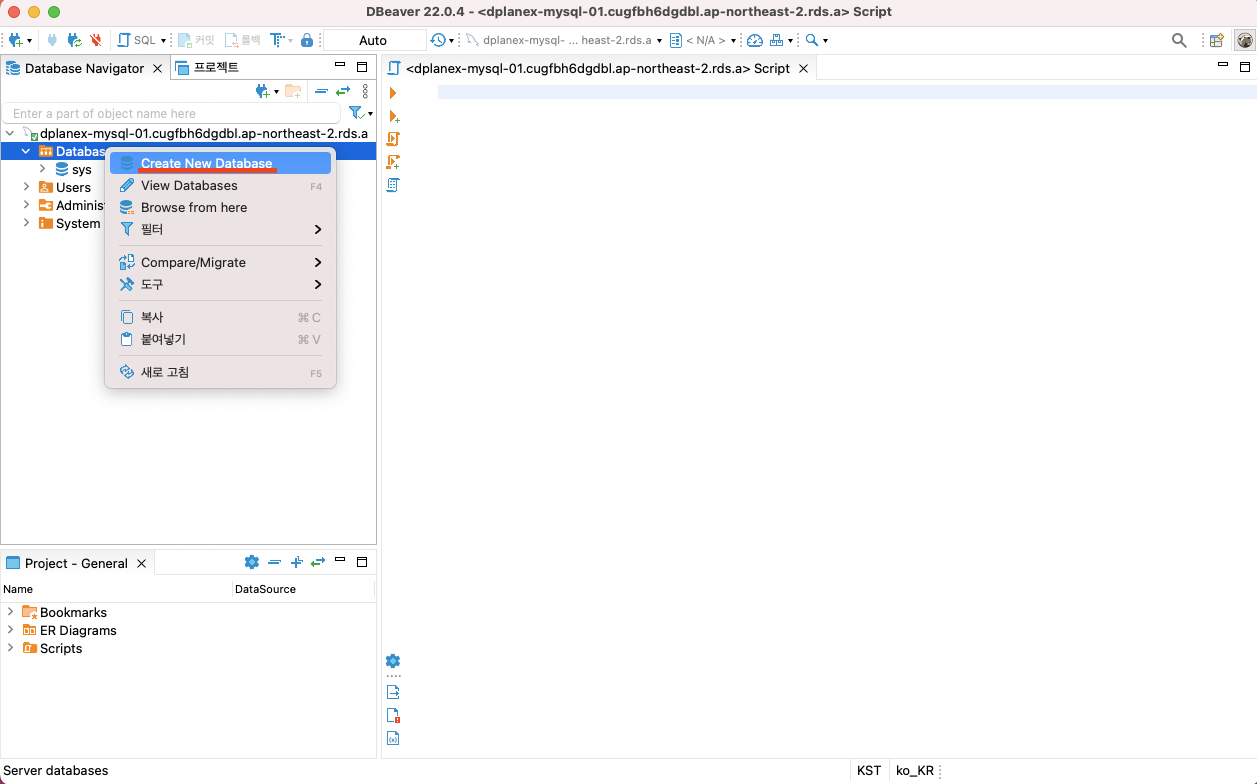1257x784 pixels.
Task: Toggle the Auto commit mode field
Action: [374, 40]
